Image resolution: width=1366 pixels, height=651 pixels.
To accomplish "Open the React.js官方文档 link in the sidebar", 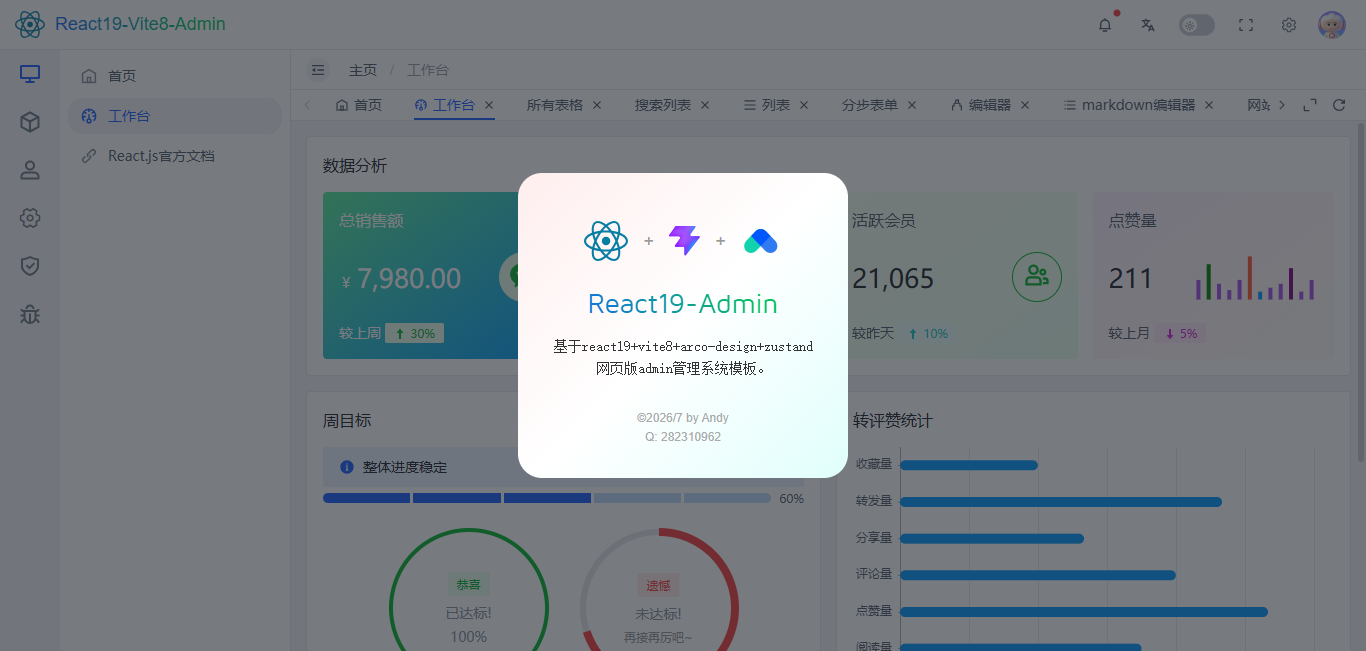I will [x=175, y=156].
